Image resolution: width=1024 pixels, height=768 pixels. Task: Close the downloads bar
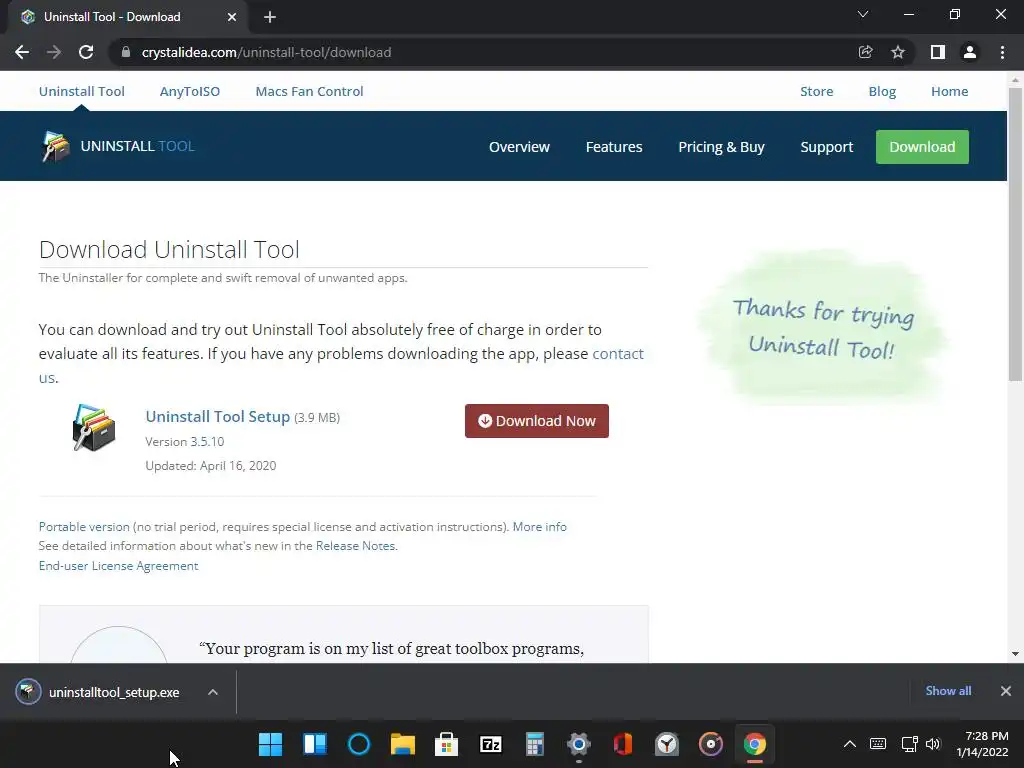click(x=1006, y=691)
